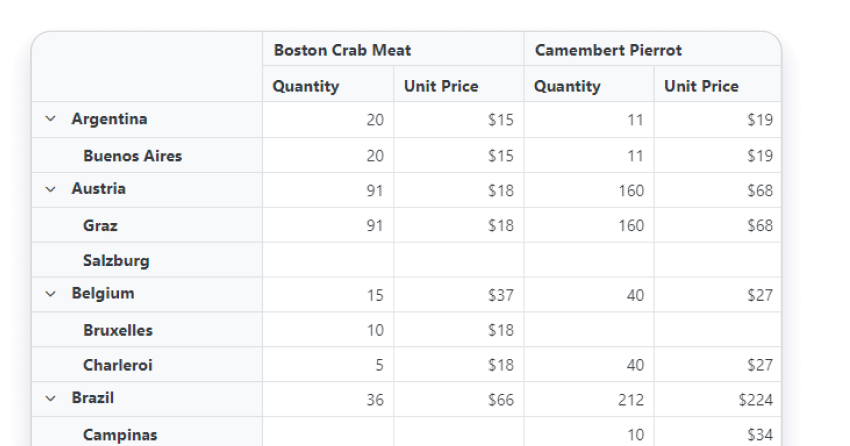Collapse the Austria row chevron
Screen dimensions: 850x446
pyautogui.click(x=50, y=189)
